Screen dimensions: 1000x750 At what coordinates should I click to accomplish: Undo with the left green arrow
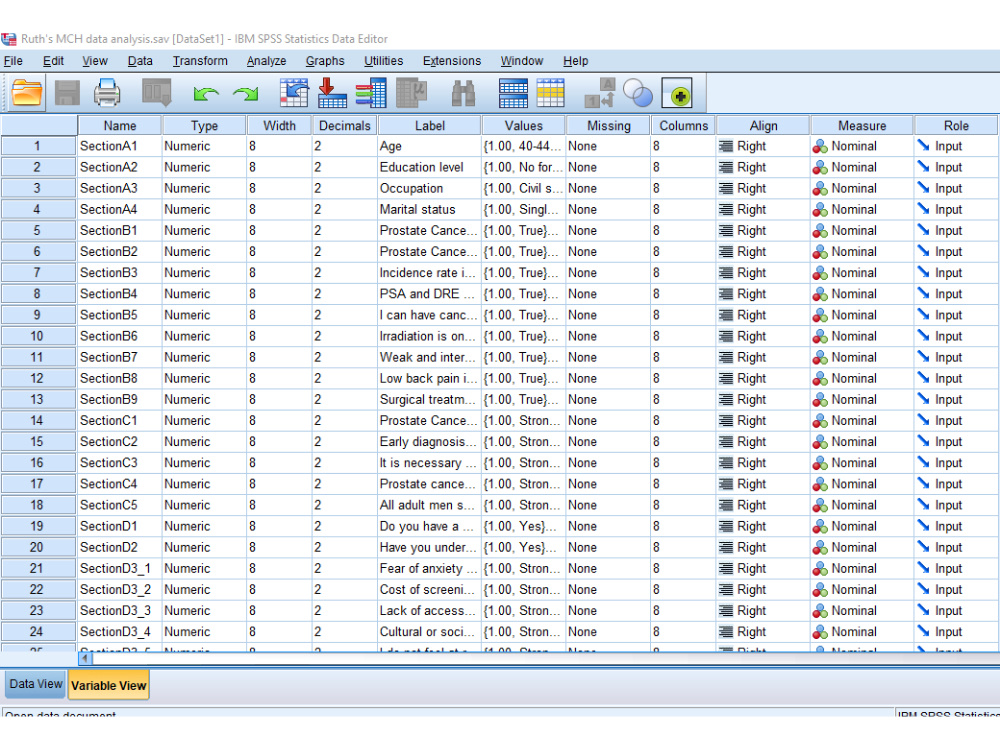205,94
